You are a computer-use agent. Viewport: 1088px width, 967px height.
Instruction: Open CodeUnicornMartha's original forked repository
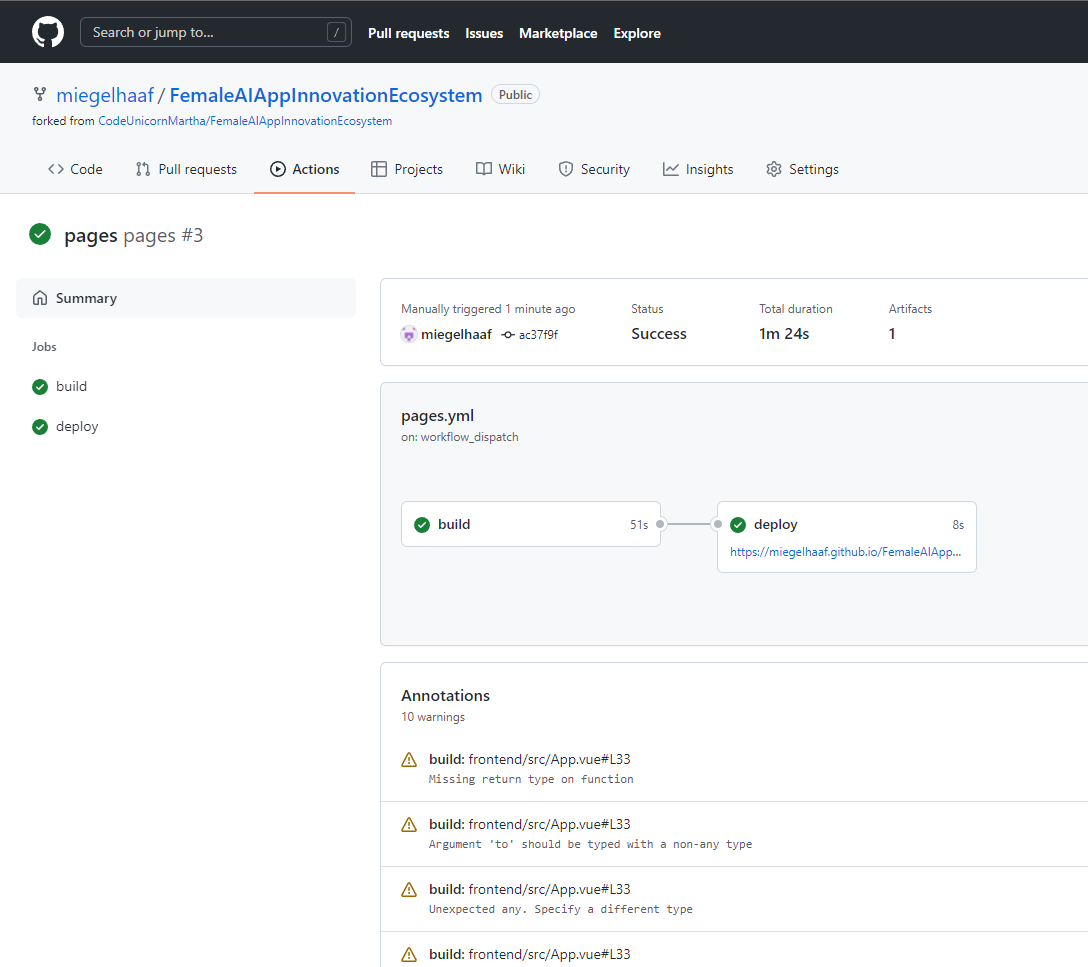pos(245,120)
